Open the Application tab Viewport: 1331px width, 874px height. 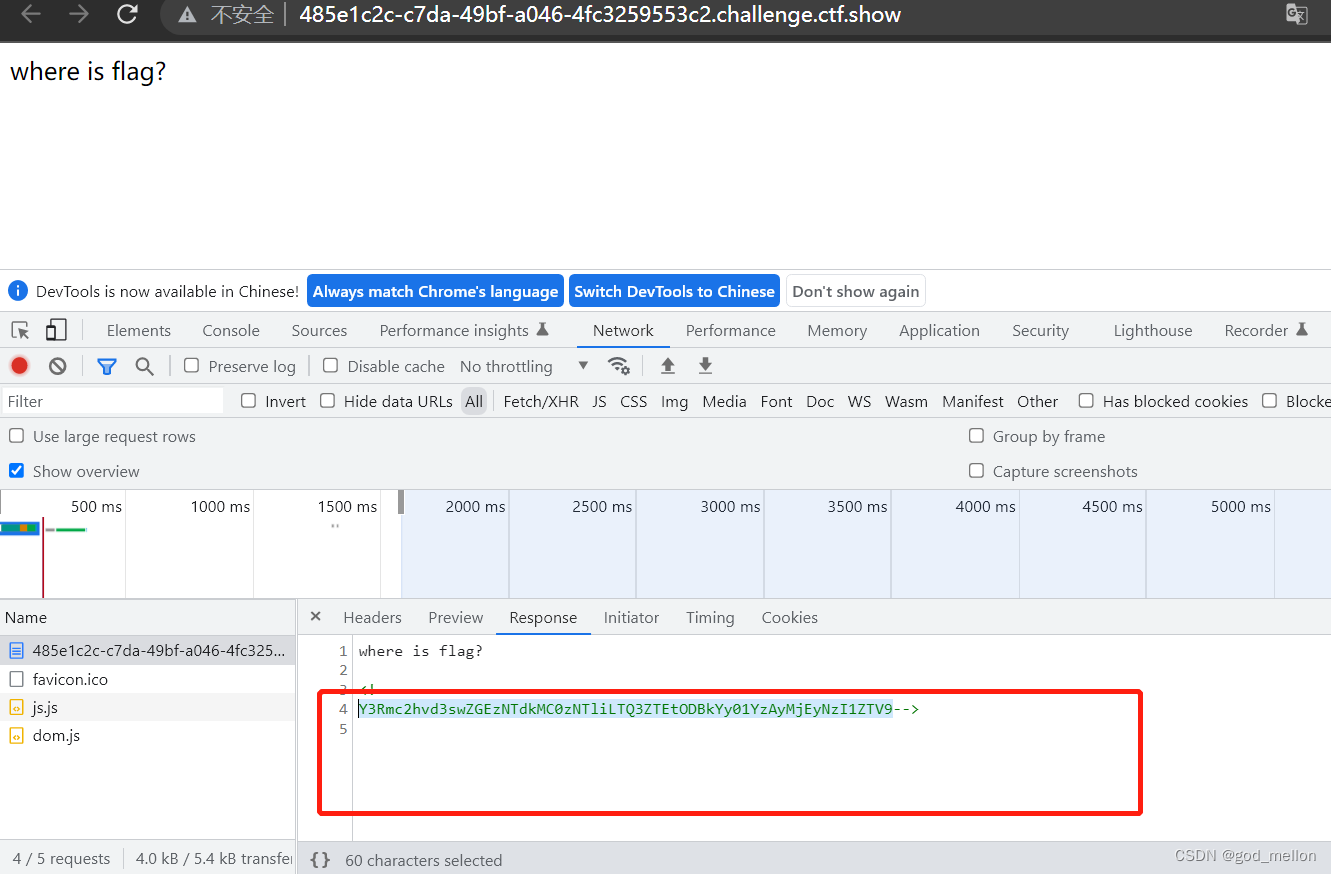point(940,330)
